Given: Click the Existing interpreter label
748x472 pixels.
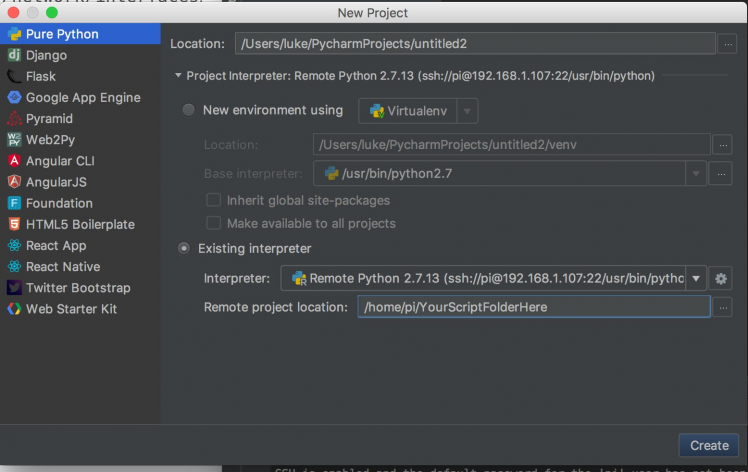Looking at the screenshot, I should coord(254,249).
